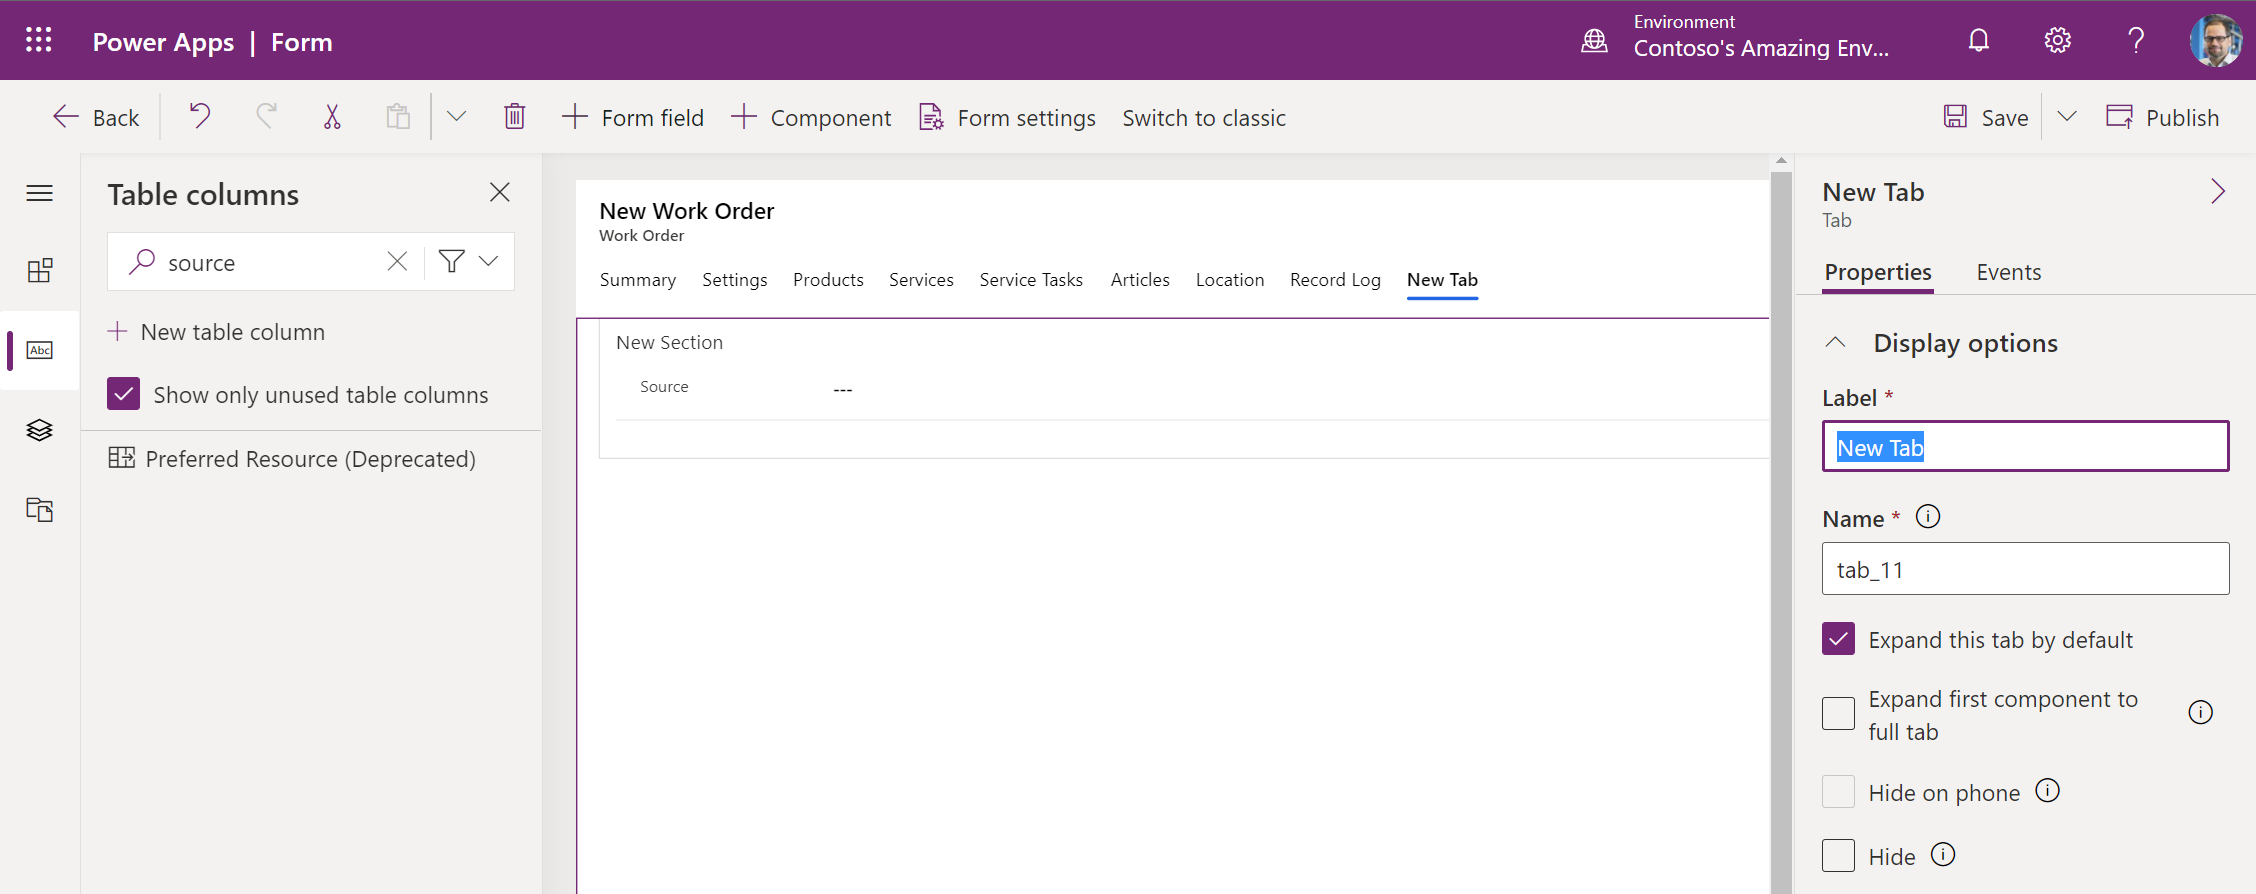Image resolution: width=2256 pixels, height=894 pixels.
Task: Click the search magnifier icon
Action: 142,262
